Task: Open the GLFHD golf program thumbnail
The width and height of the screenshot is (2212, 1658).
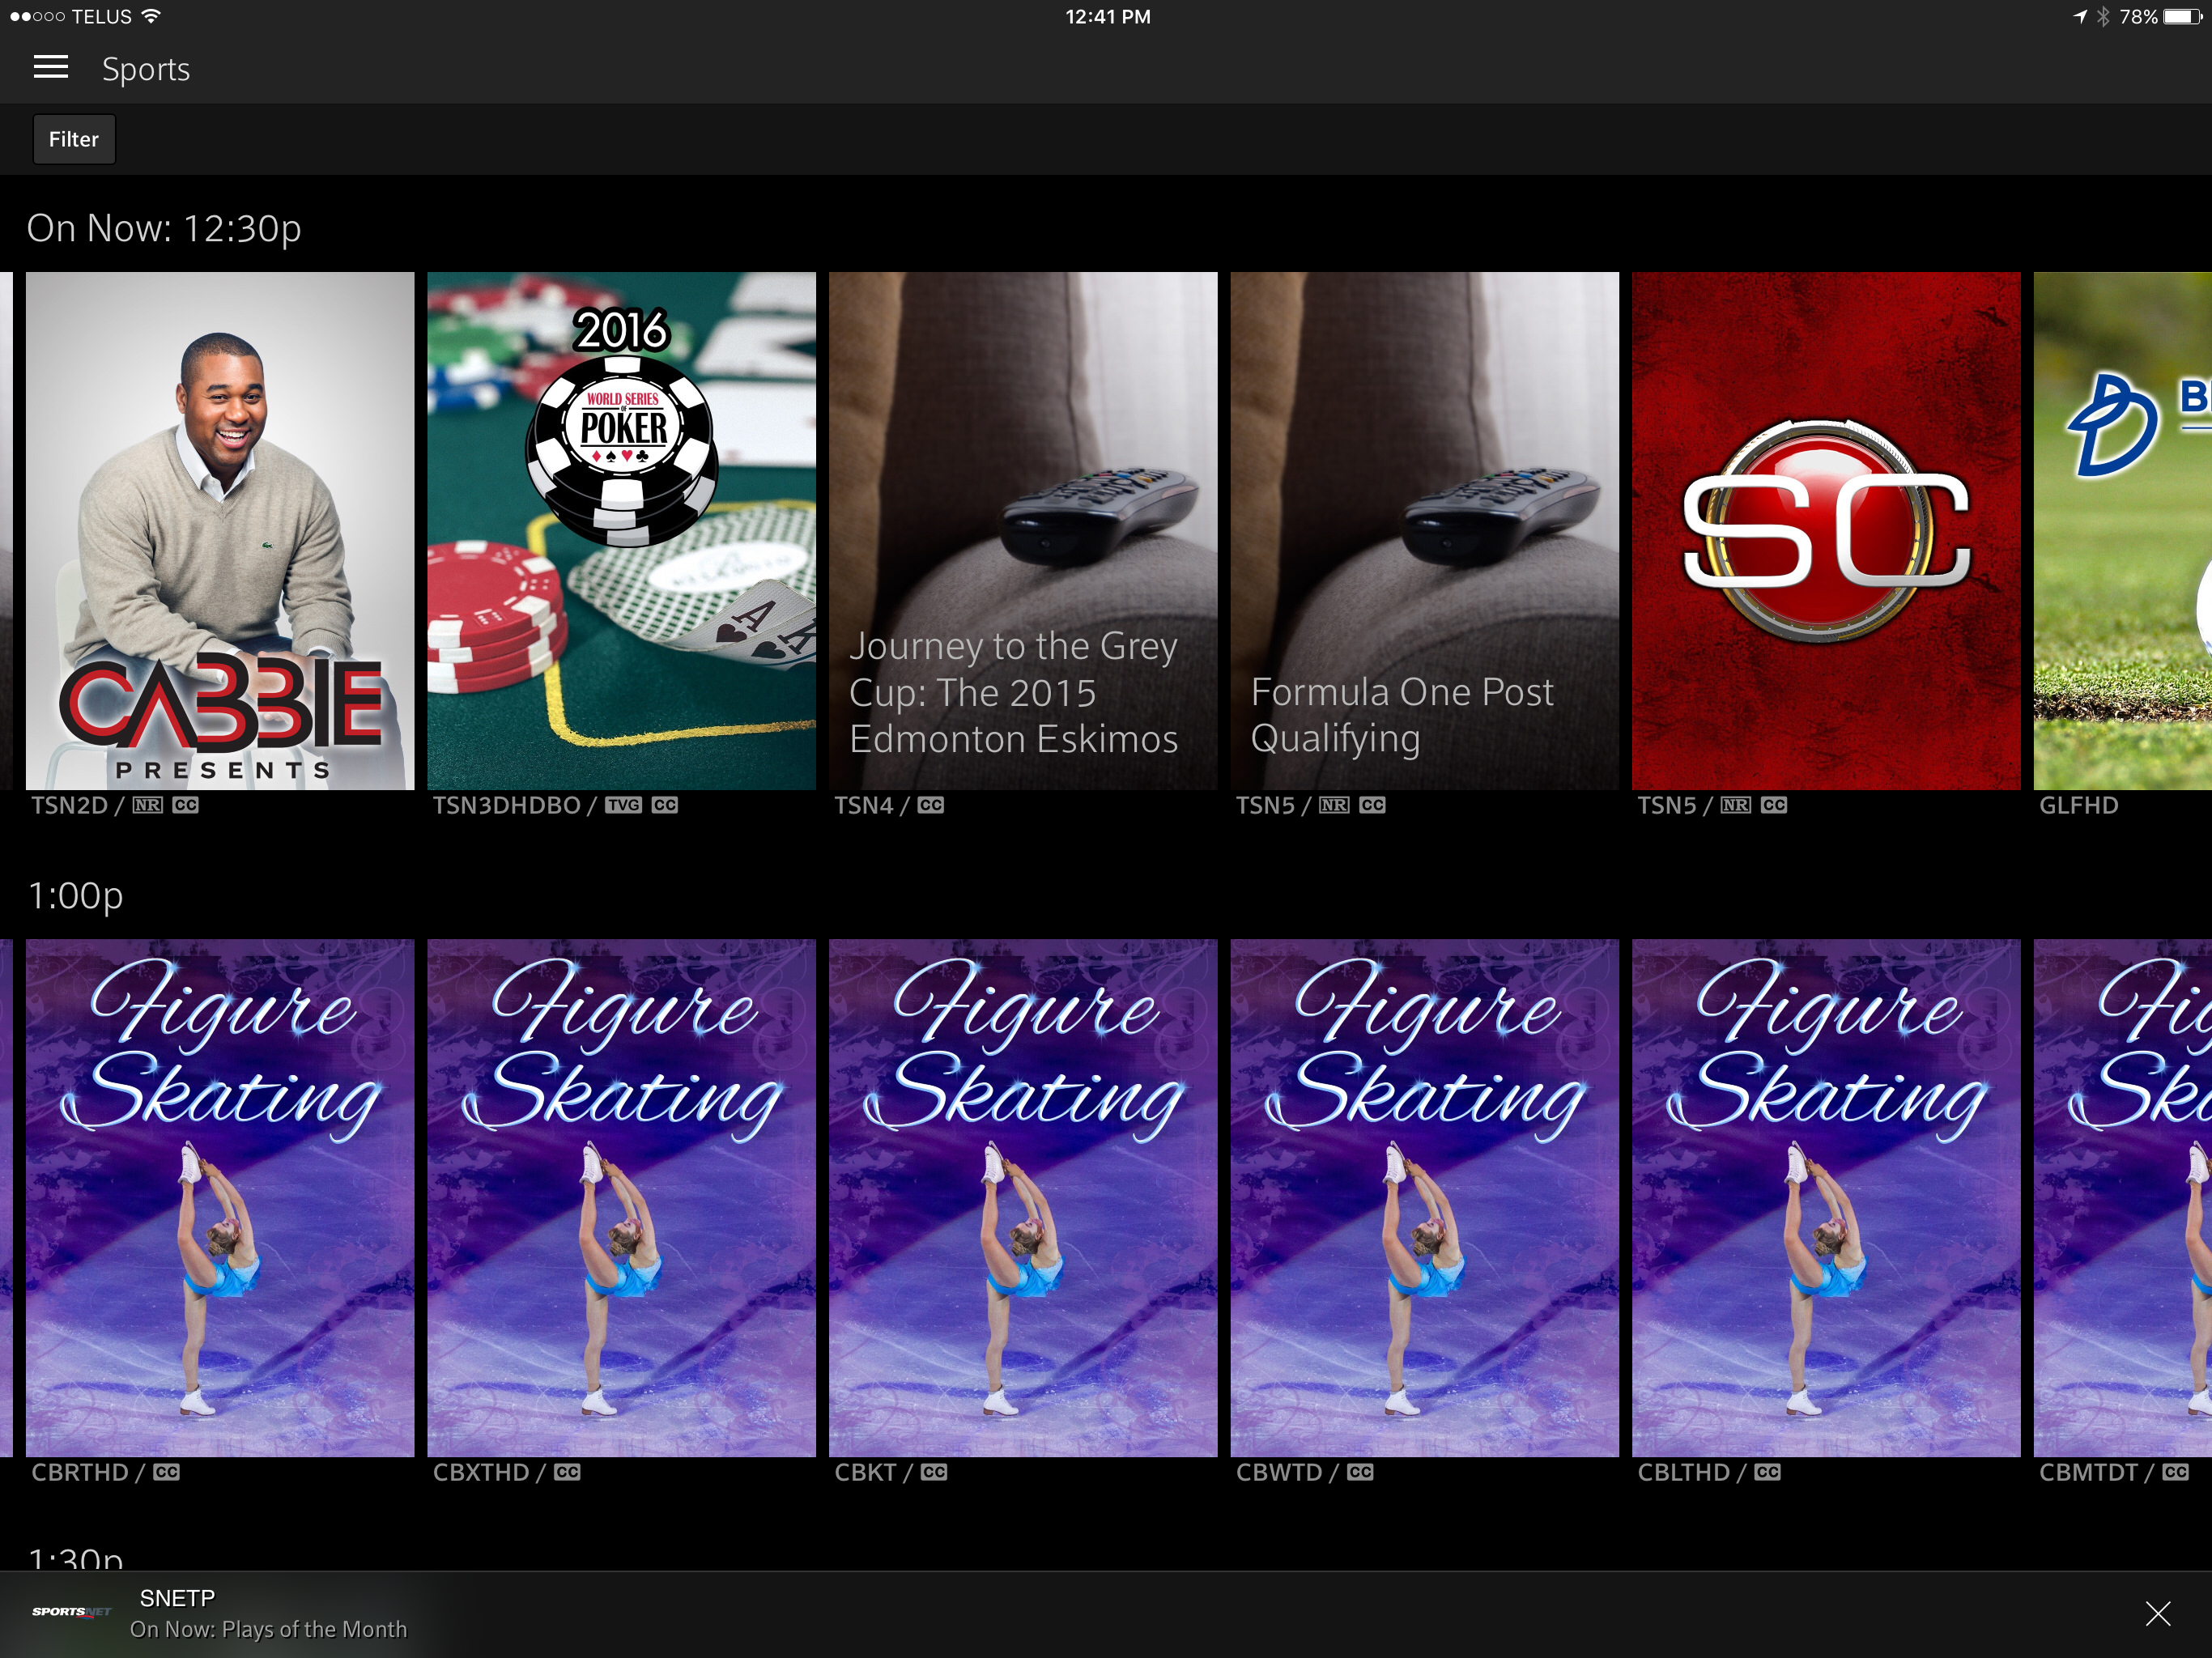Action: [2123, 531]
